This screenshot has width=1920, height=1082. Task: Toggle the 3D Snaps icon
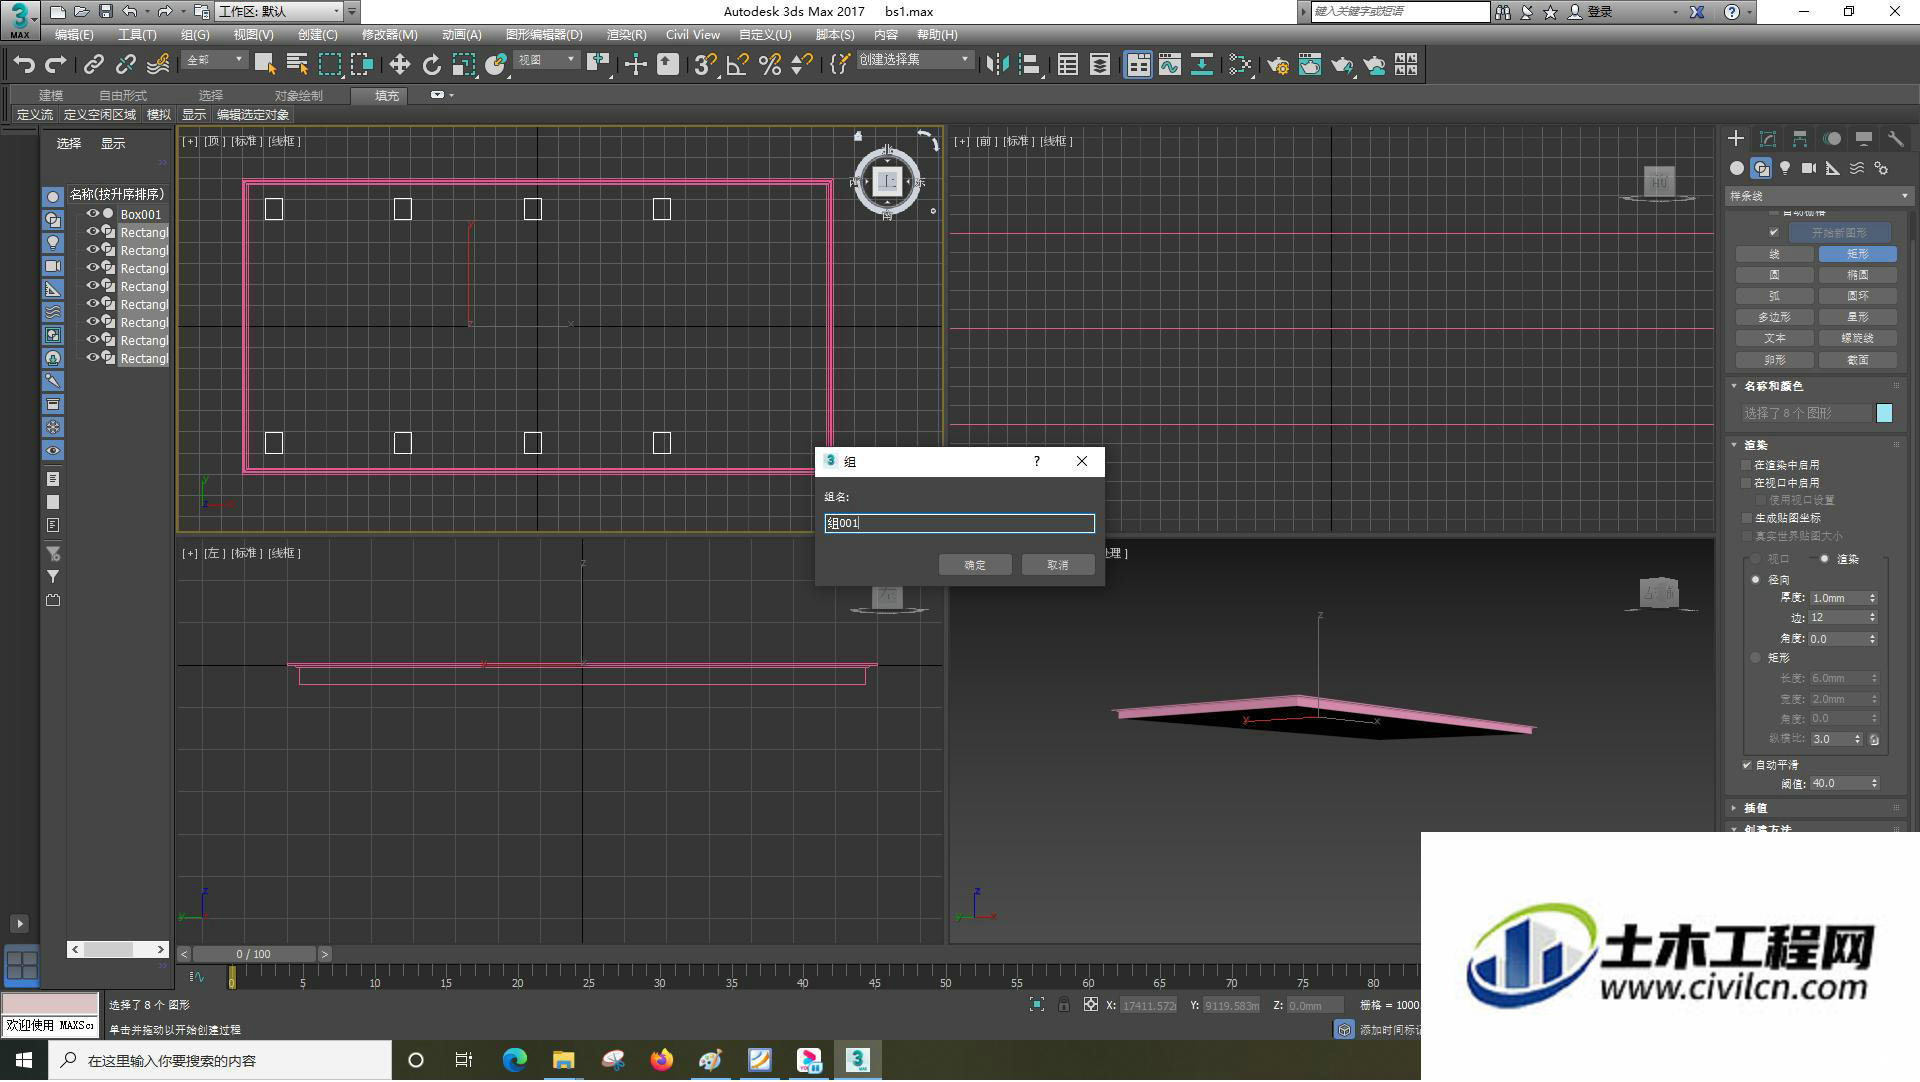(x=705, y=65)
